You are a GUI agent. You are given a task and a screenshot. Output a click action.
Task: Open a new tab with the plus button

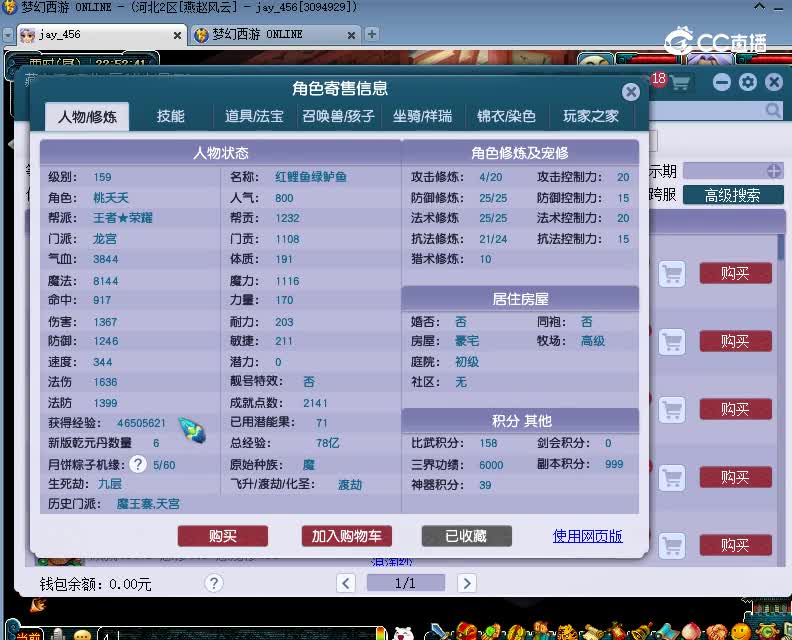[x=372, y=34]
